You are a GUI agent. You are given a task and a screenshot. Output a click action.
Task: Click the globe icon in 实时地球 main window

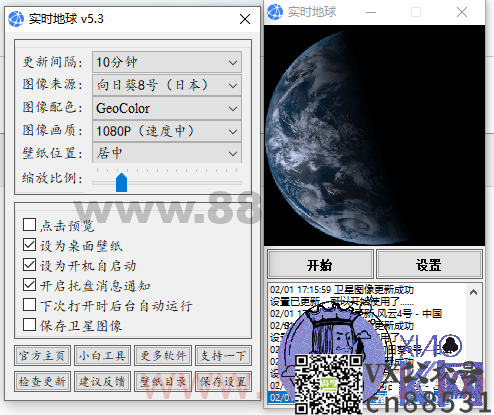click(275, 12)
